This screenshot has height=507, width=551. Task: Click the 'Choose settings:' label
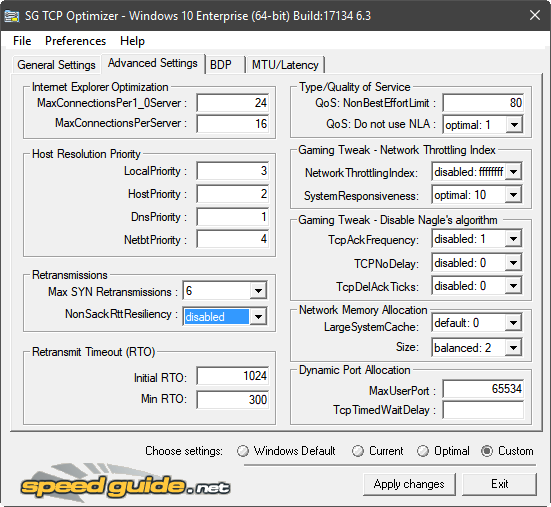tap(184, 451)
